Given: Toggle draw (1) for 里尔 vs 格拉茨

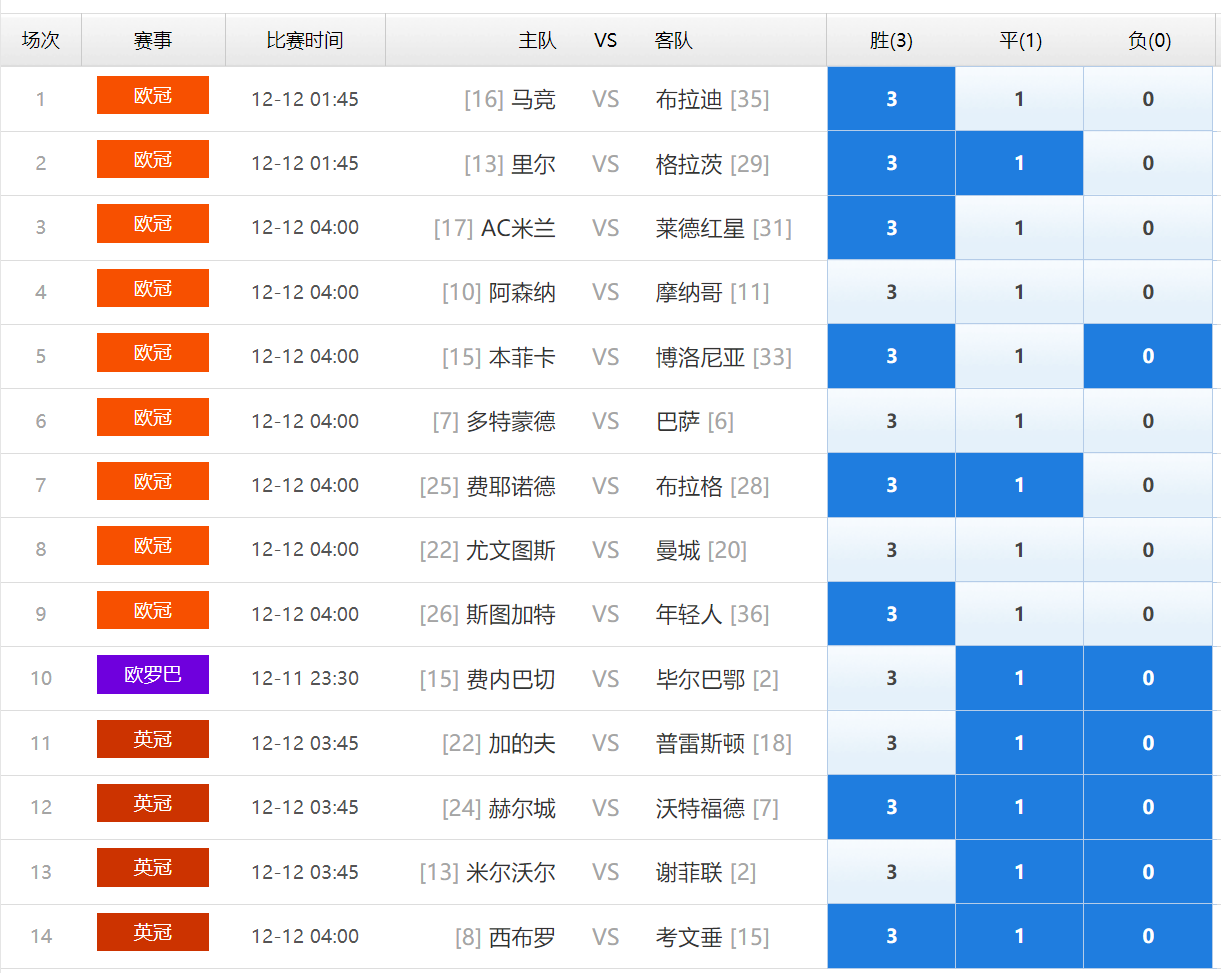Looking at the screenshot, I should point(1019,163).
